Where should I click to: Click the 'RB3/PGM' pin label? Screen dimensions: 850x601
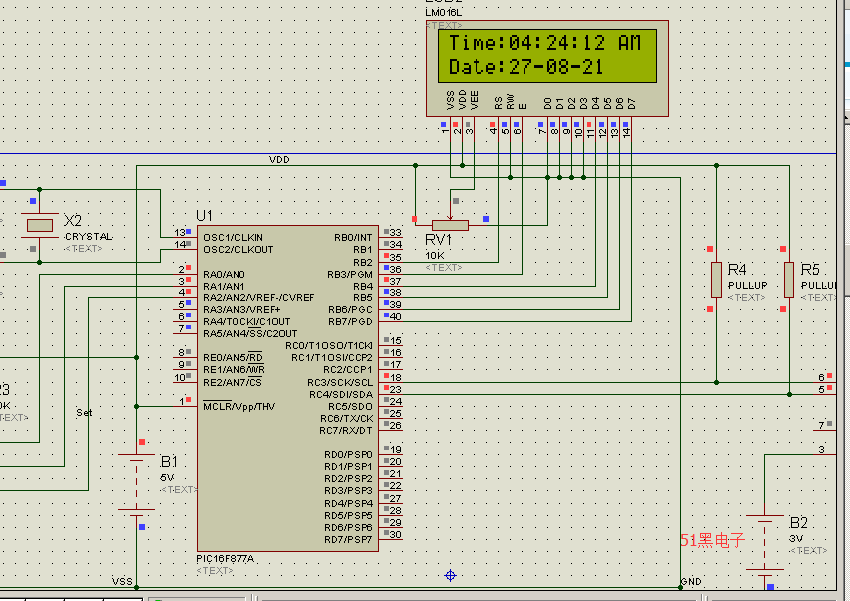click(350, 274)
